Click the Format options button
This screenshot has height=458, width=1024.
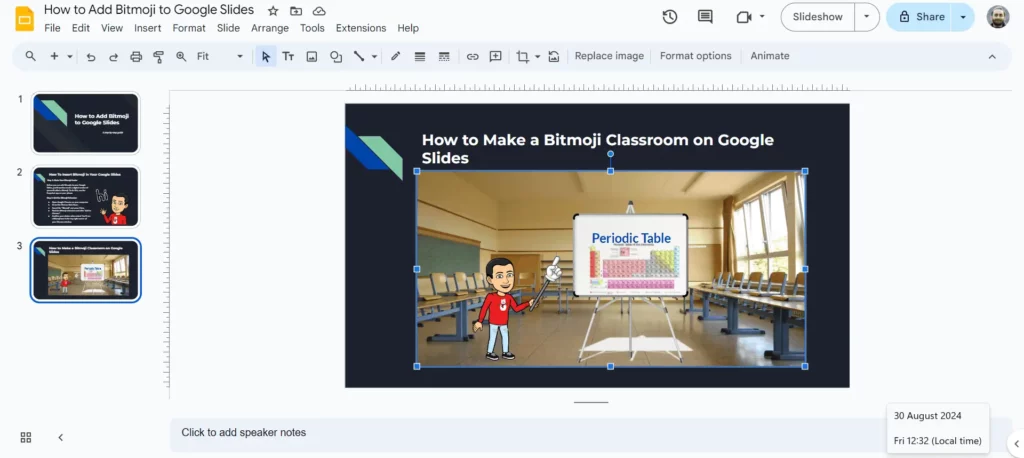tap(695, 56)
